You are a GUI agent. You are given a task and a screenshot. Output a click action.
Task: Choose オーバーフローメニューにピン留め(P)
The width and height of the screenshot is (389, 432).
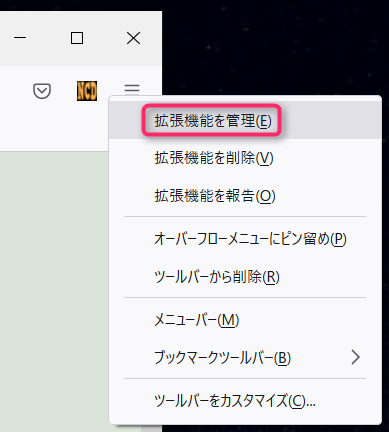click(x=245, y=238)
